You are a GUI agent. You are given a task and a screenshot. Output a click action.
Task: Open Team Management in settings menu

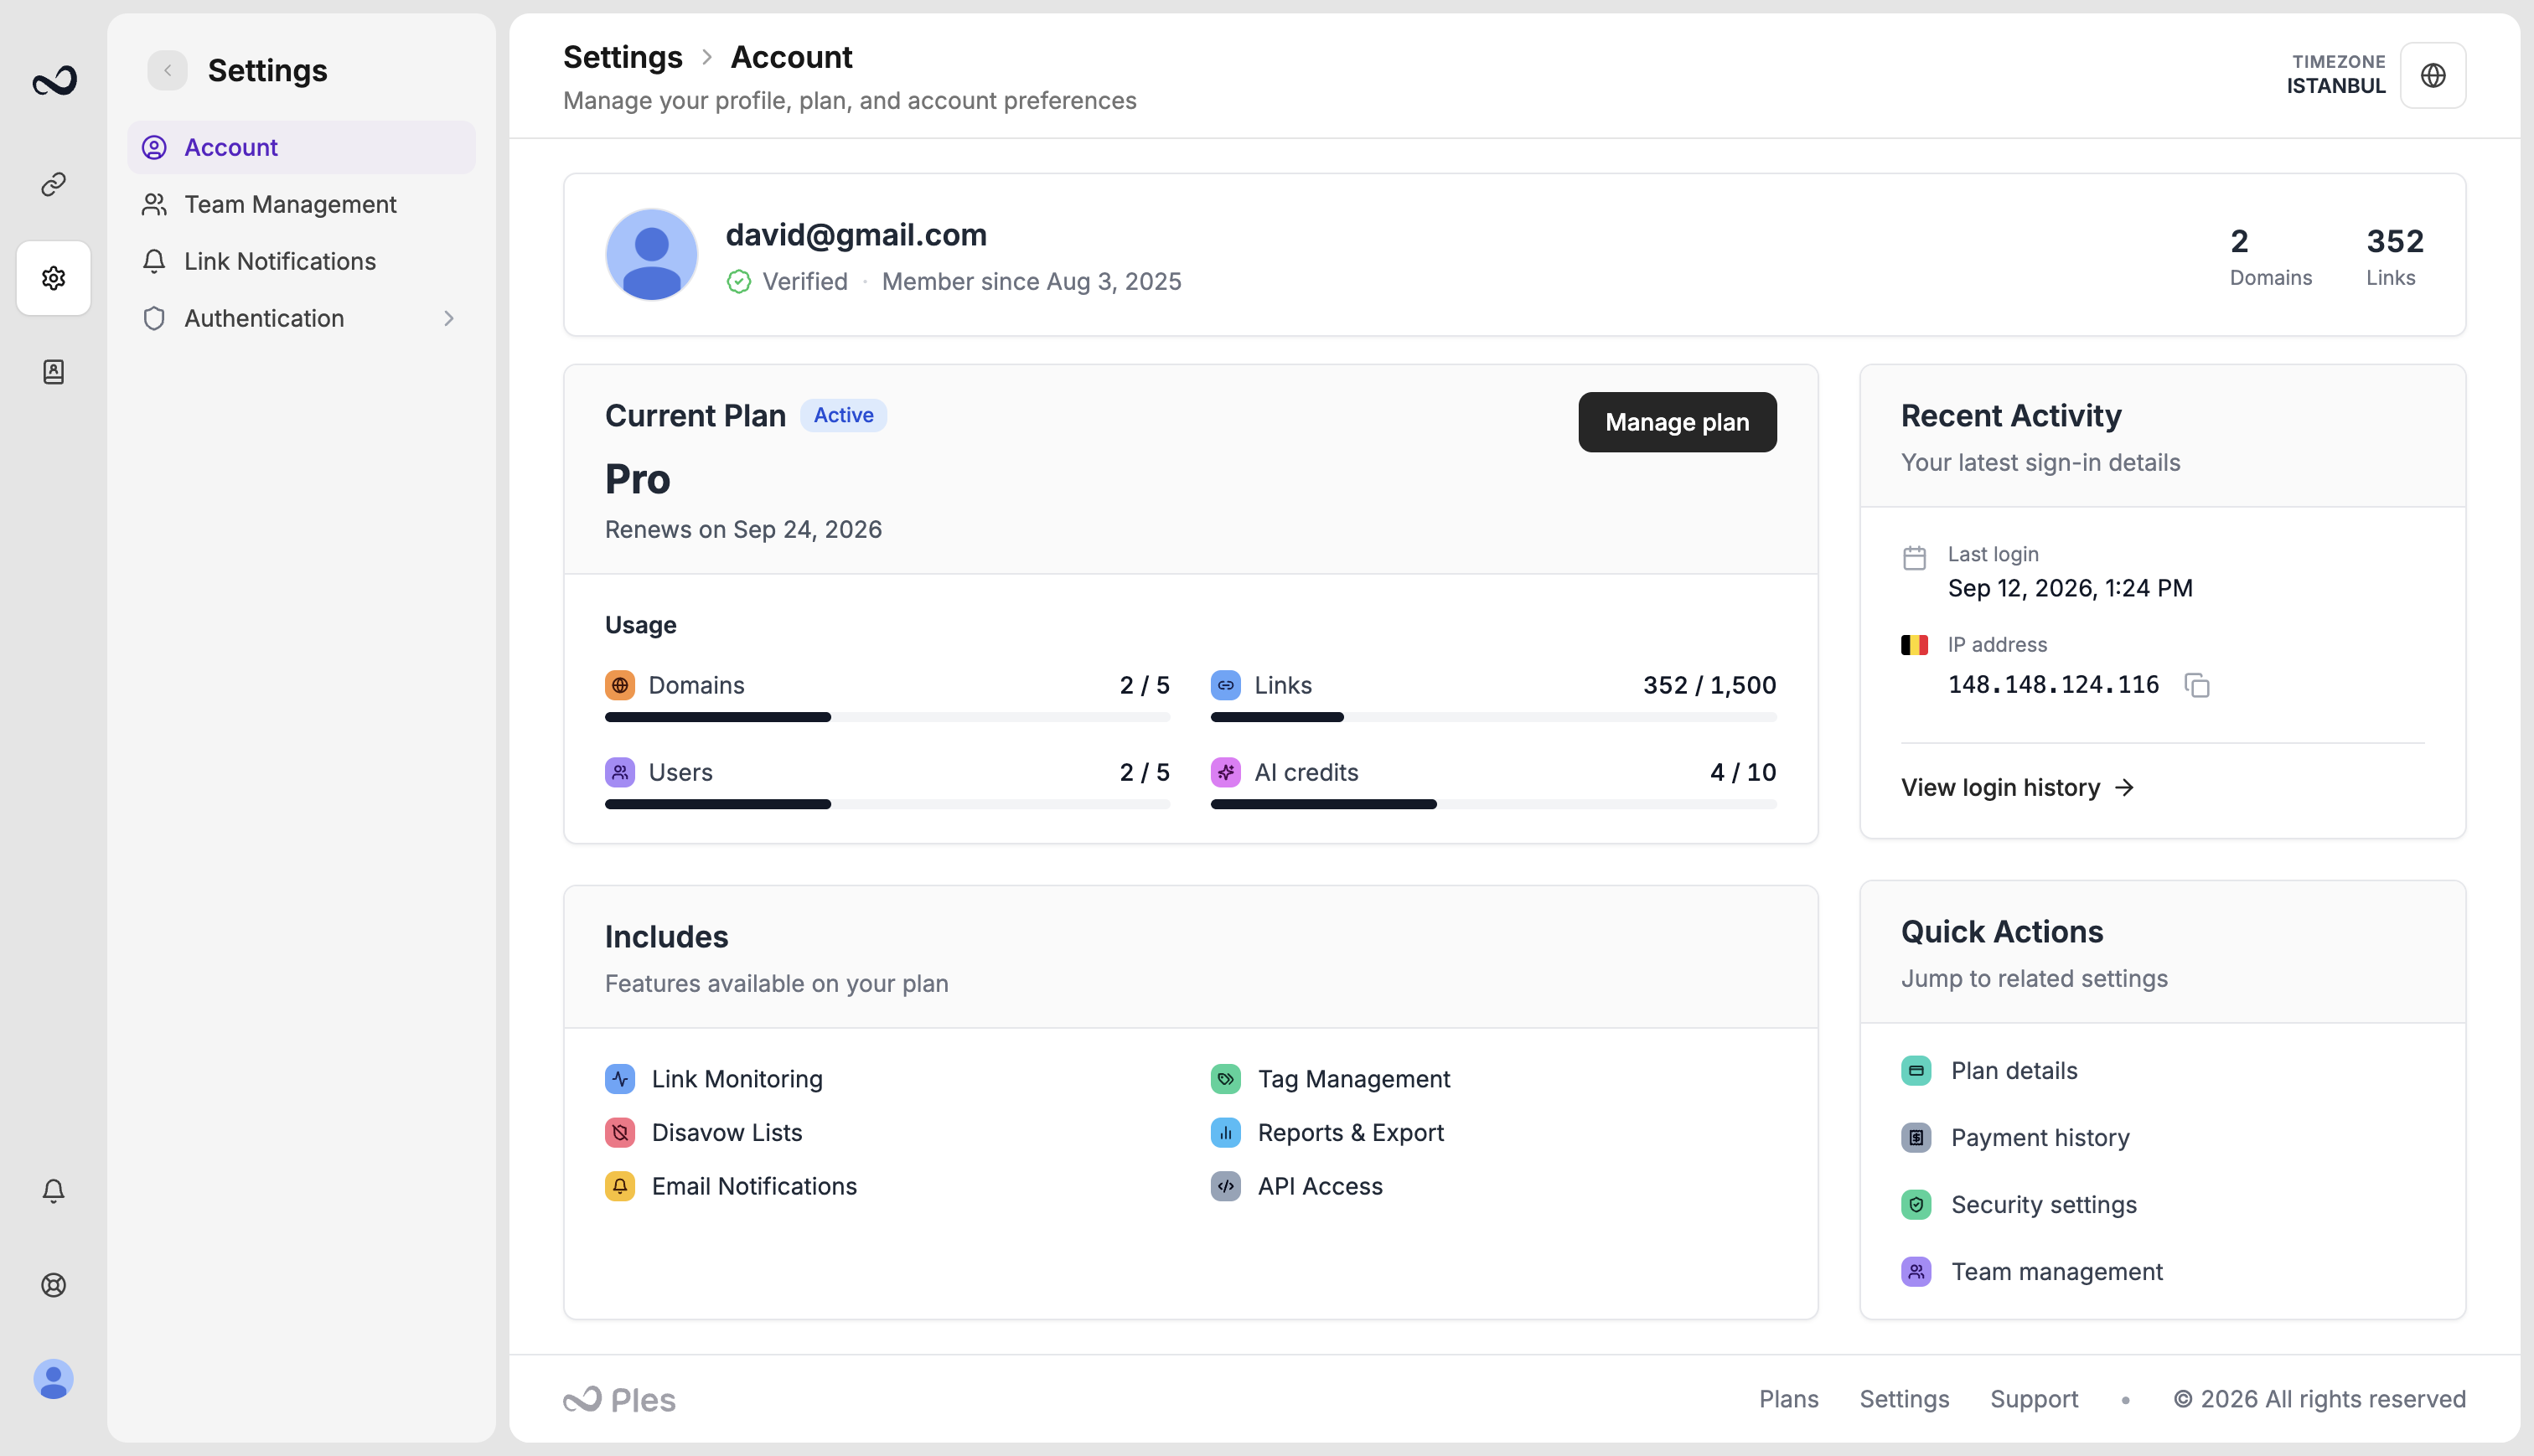click(302, 205)
